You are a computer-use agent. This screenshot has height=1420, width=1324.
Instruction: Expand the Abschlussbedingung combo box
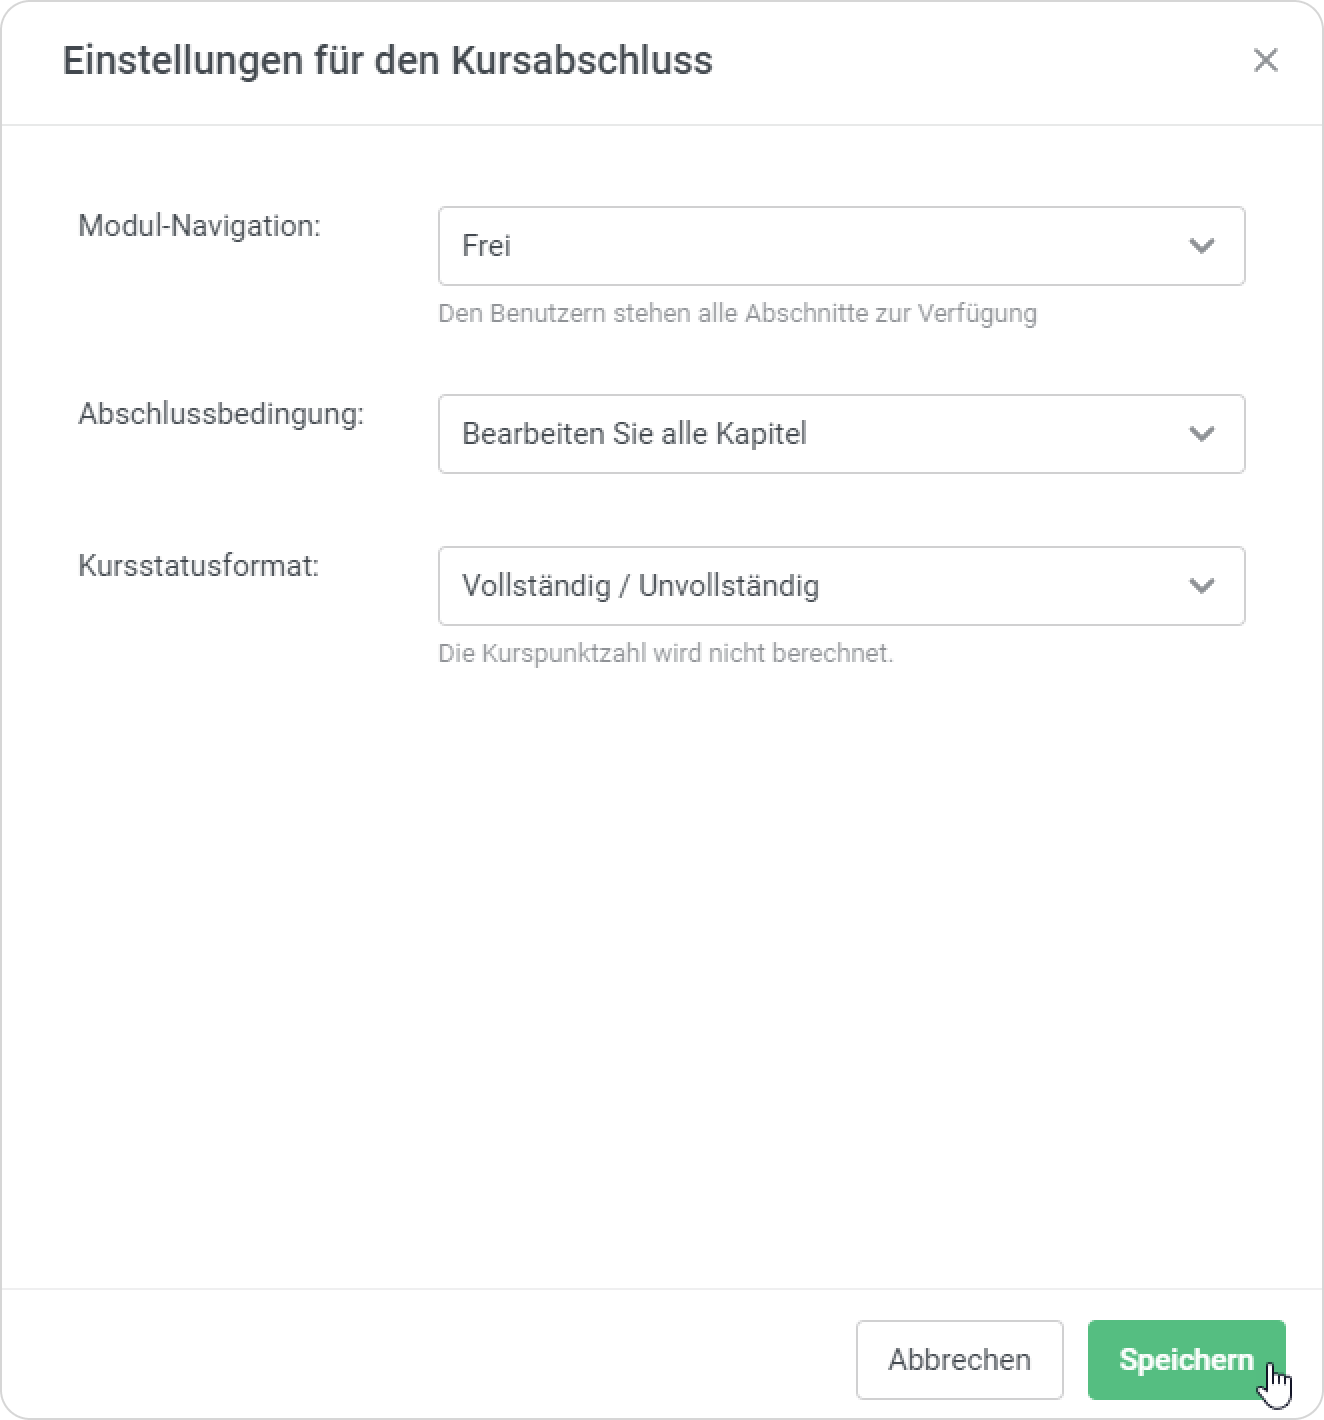[900, 434]
